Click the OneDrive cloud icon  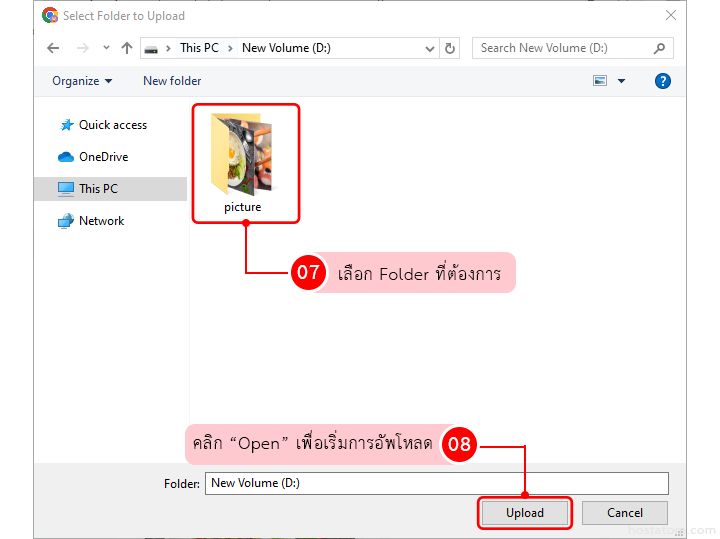[66, 157]
